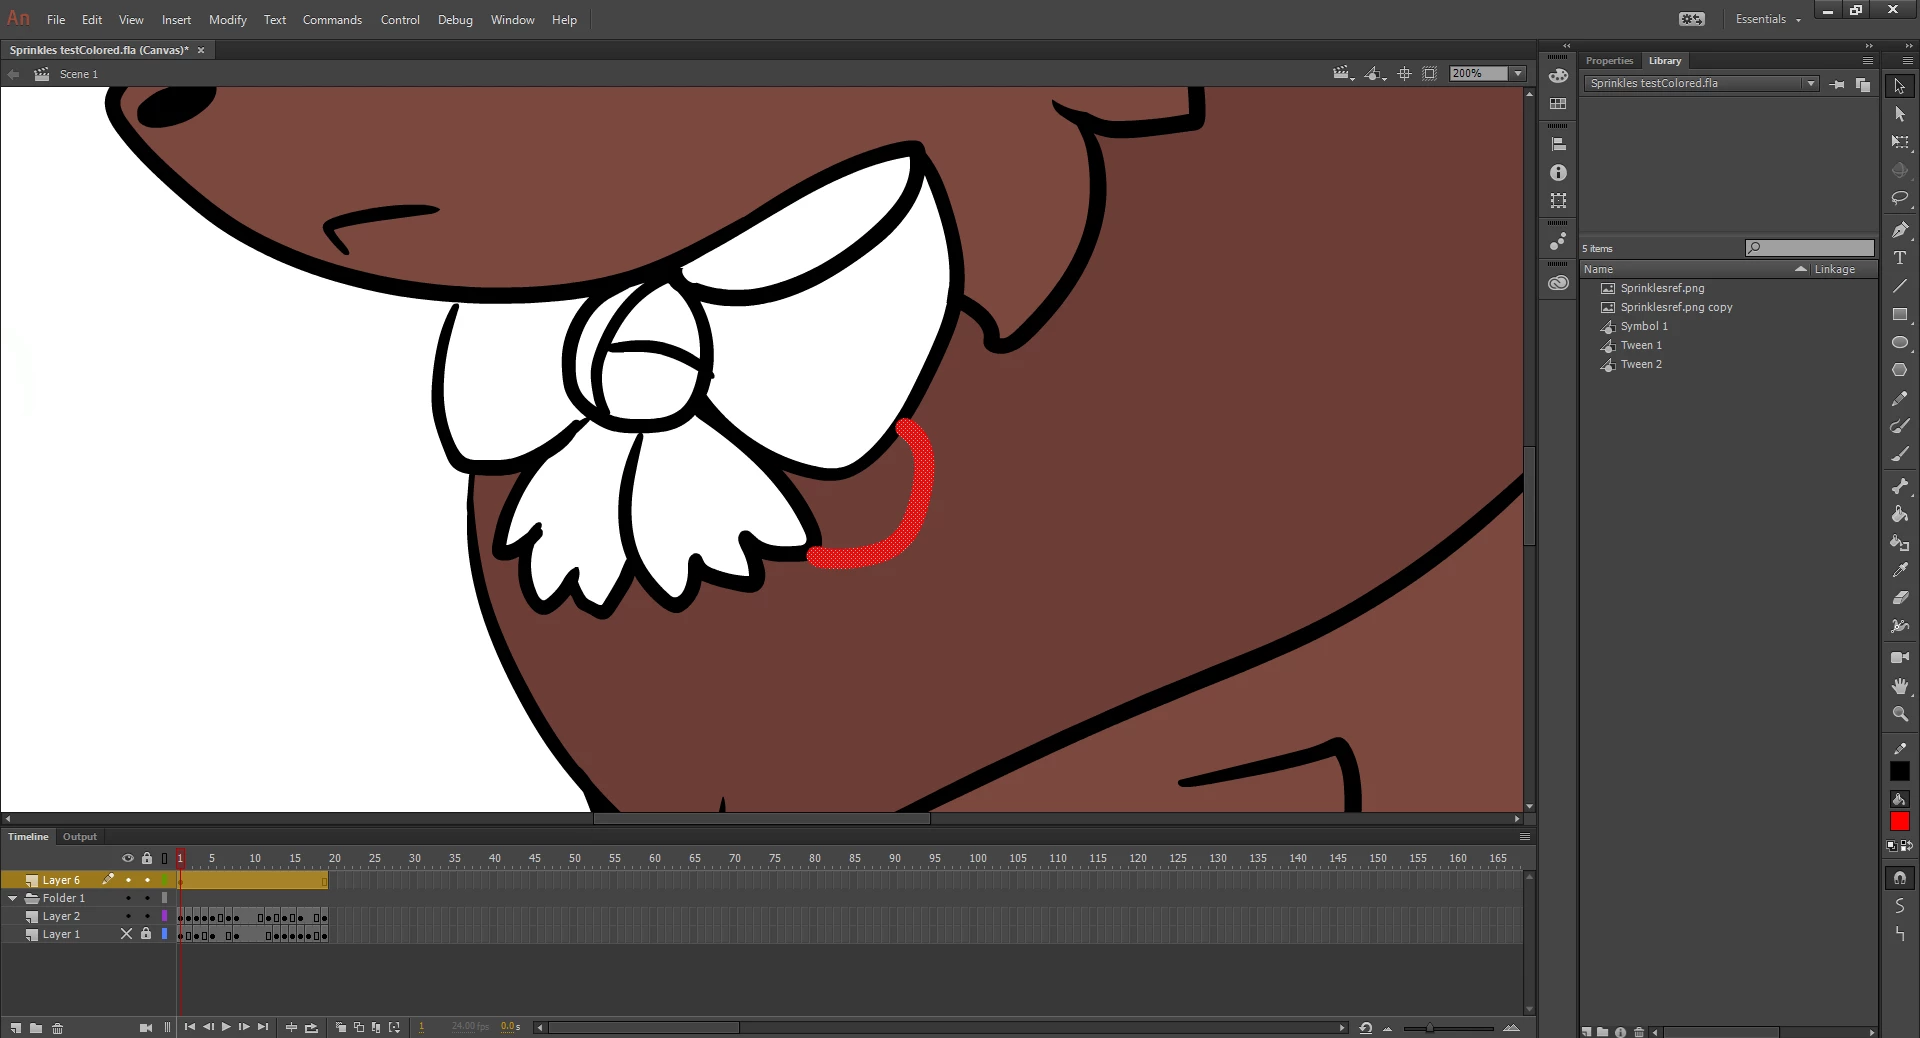Open the Align panel

pos(1558,144)
